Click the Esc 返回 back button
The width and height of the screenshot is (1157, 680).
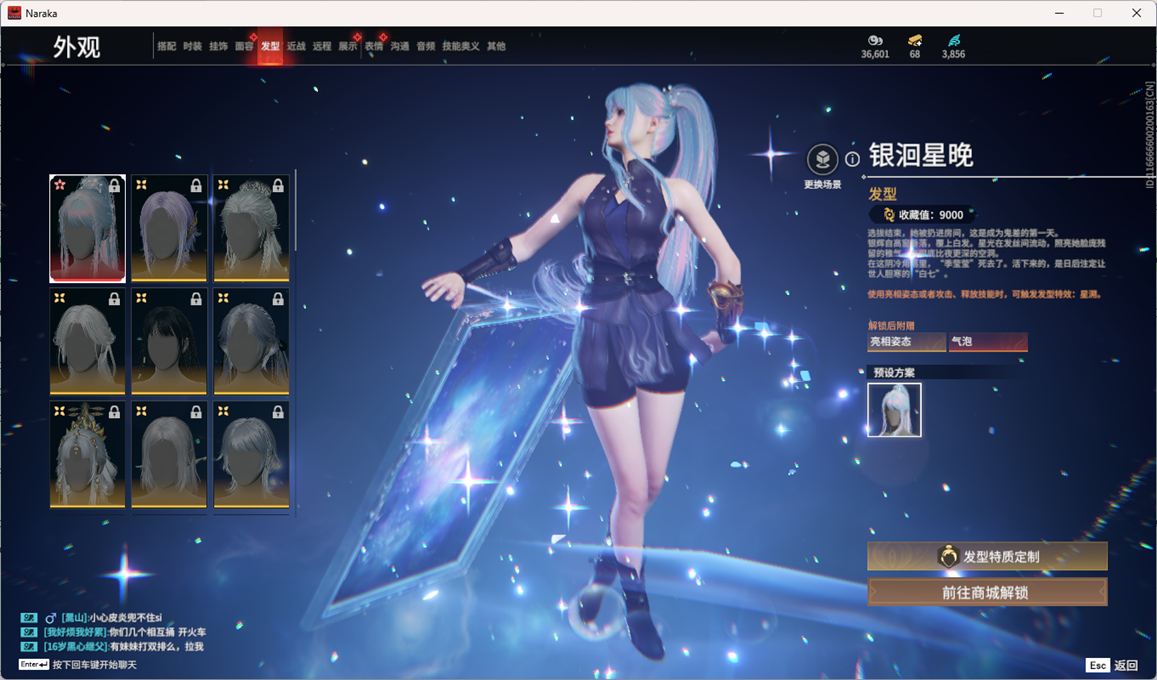(1112, 665)
